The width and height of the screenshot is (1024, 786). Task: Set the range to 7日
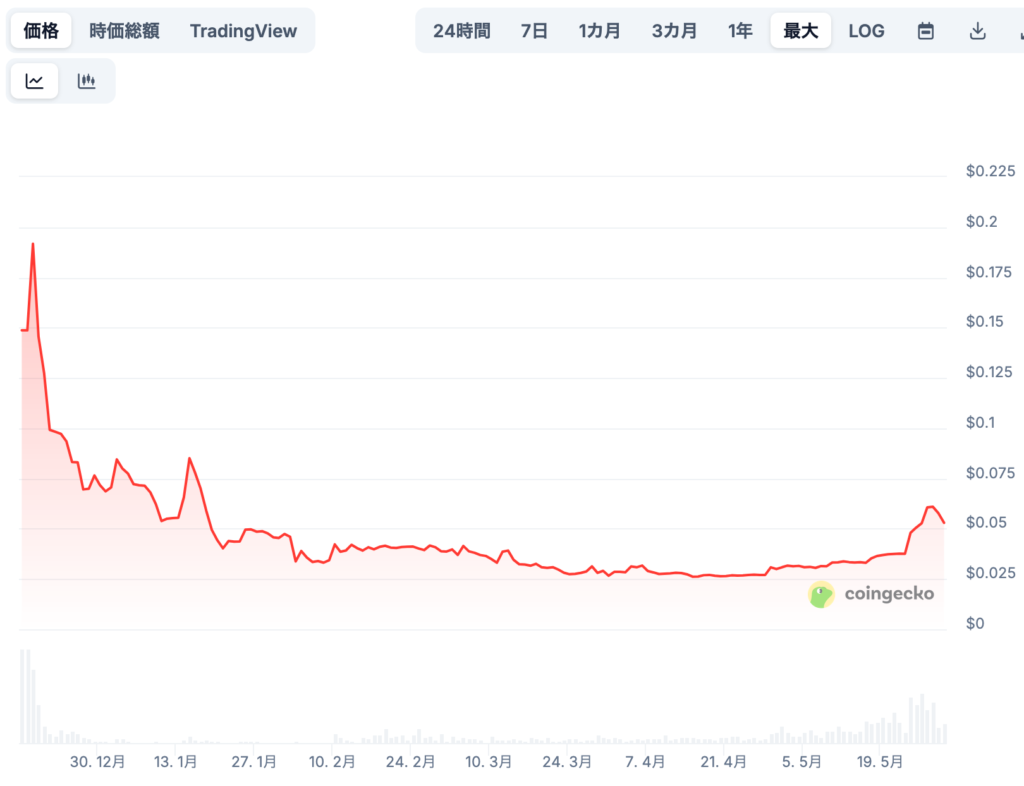pyautogui.click(x=534, y=31)
